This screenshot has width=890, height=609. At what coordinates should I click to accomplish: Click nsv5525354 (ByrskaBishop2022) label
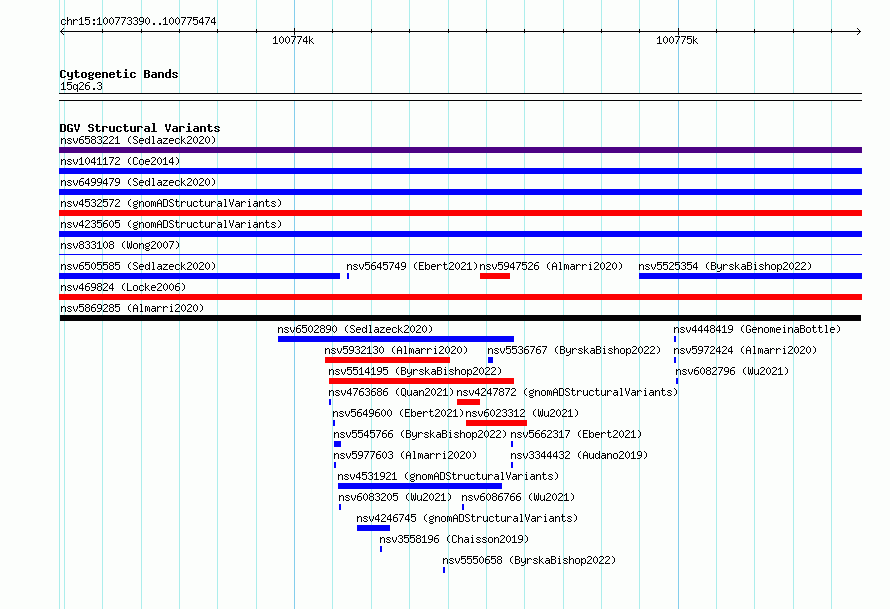click(x=725, y=266)
